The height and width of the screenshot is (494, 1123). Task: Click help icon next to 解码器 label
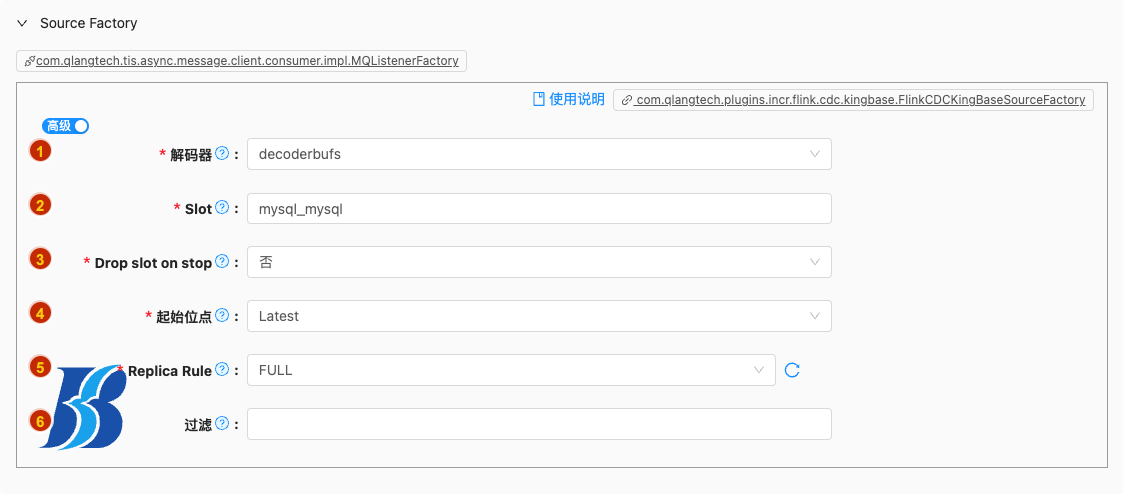(222, 154)
